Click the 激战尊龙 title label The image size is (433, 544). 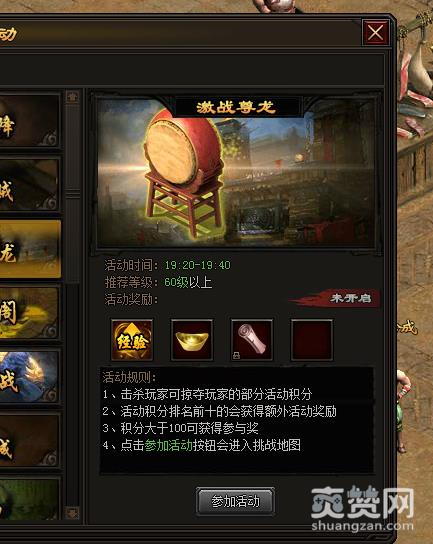[236, 107]
